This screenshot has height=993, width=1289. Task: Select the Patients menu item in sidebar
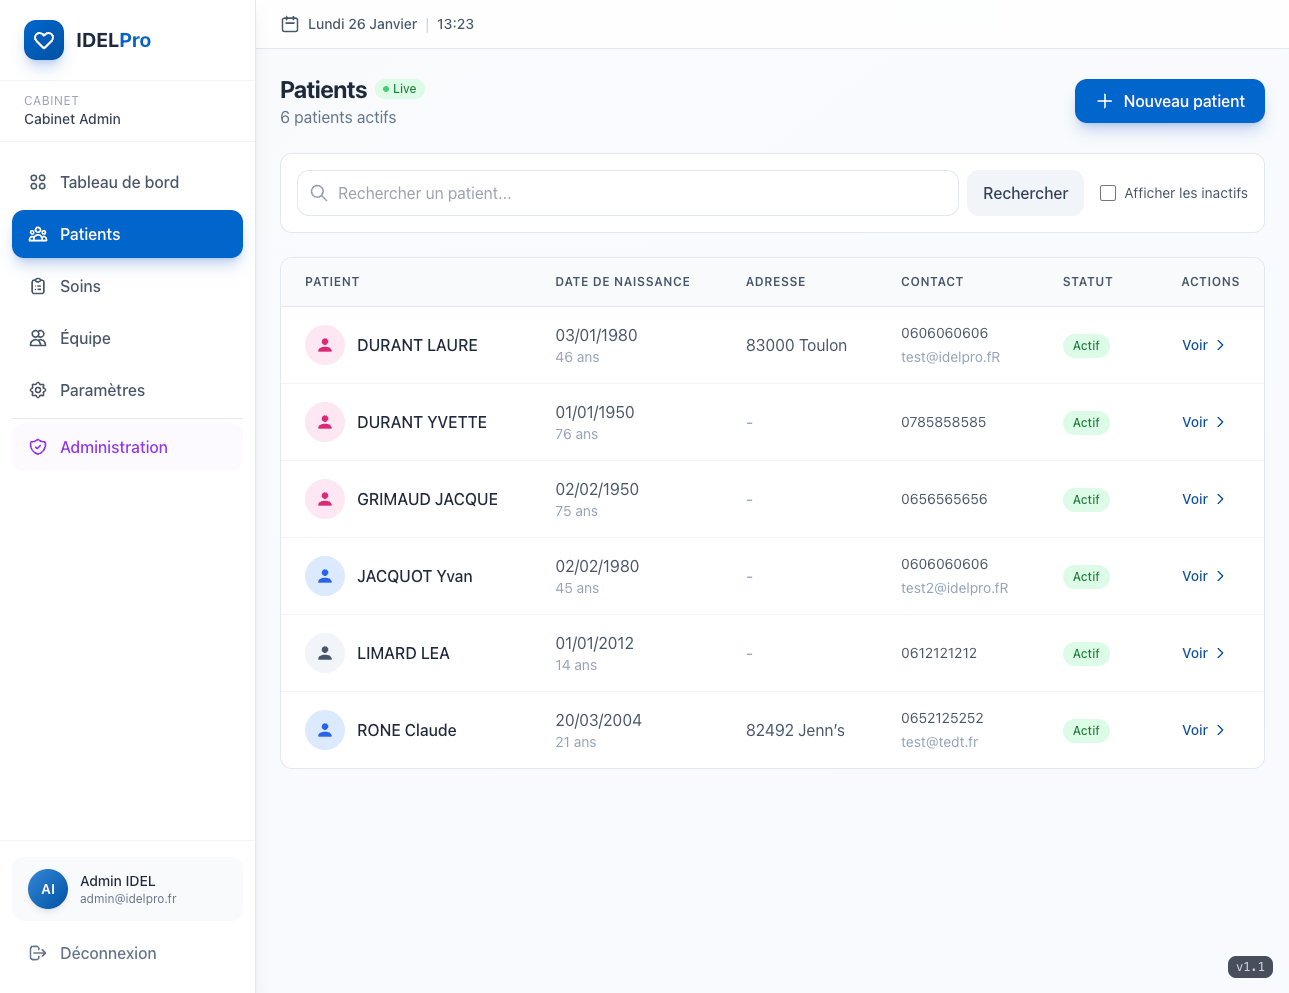coord(127,234)
